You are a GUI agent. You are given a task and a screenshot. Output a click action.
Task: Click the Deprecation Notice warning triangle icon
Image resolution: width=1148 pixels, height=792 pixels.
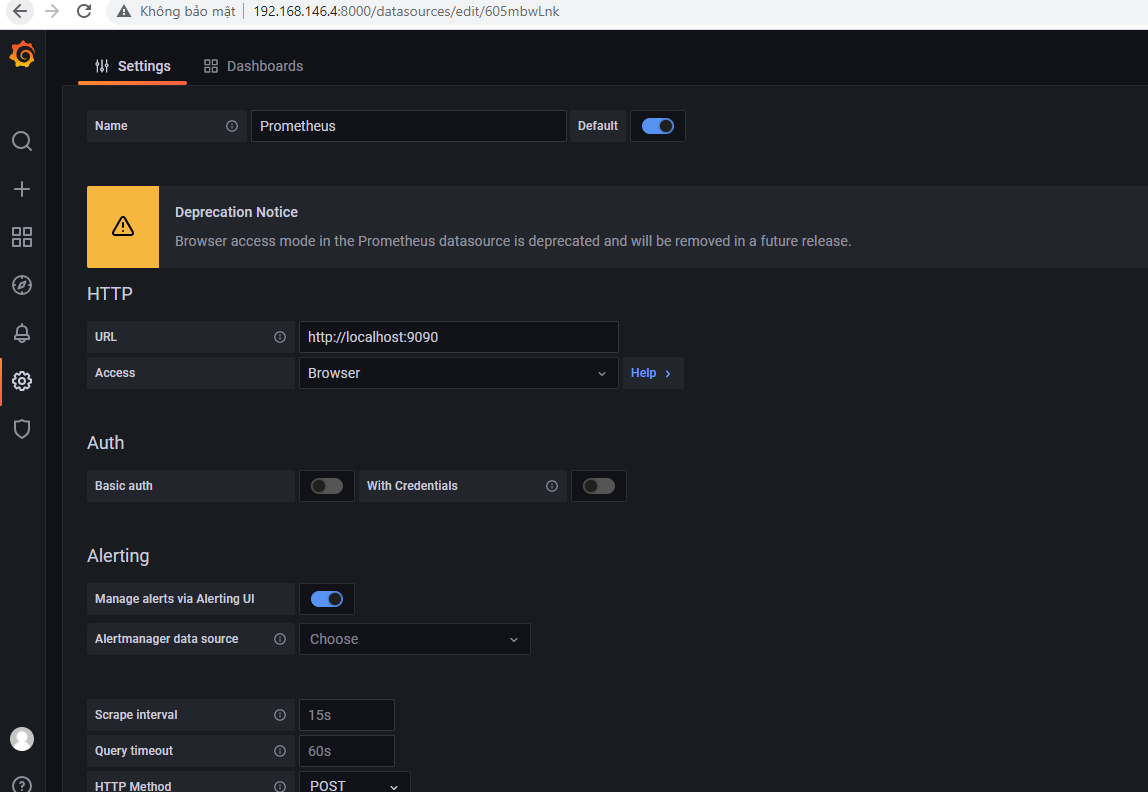click(123, 226)
